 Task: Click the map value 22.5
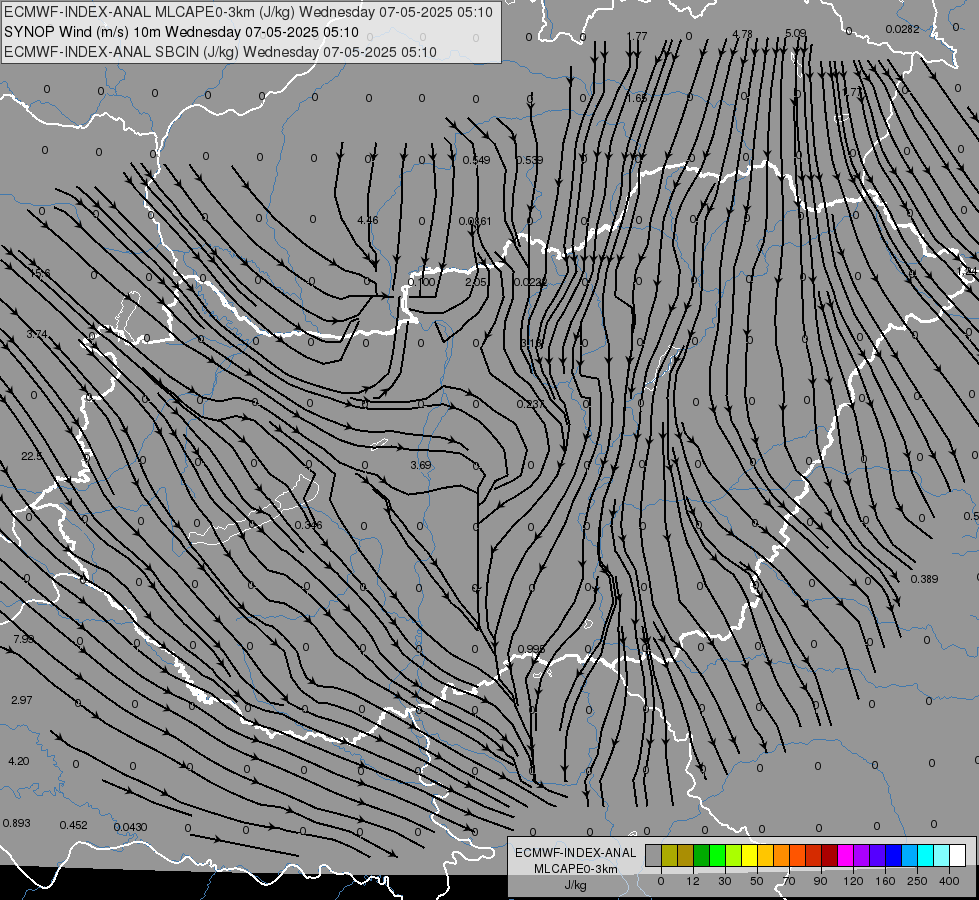point(32,456)
